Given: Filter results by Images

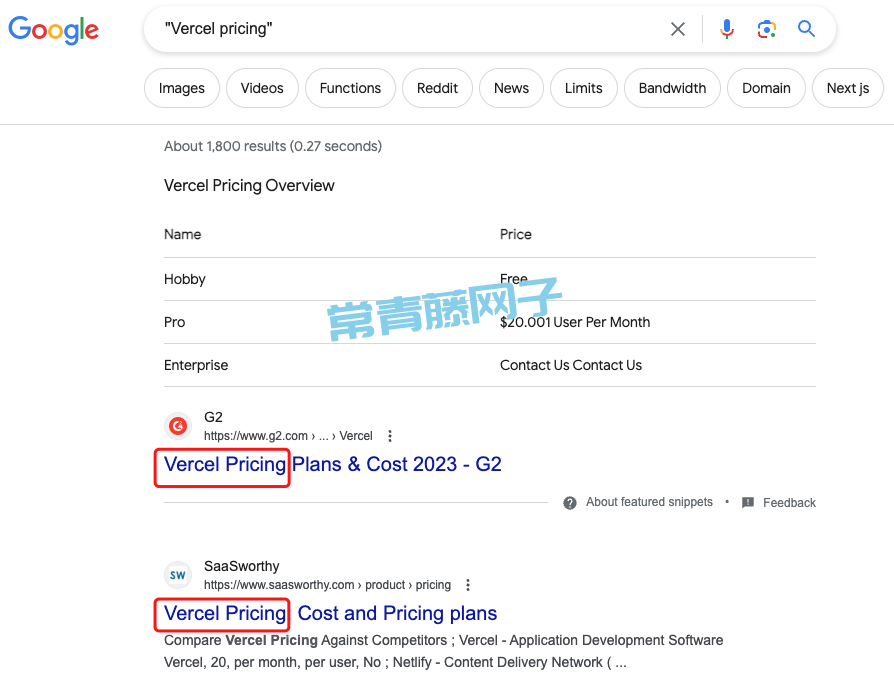Looking at the screenshot, I should coord(182,88).
